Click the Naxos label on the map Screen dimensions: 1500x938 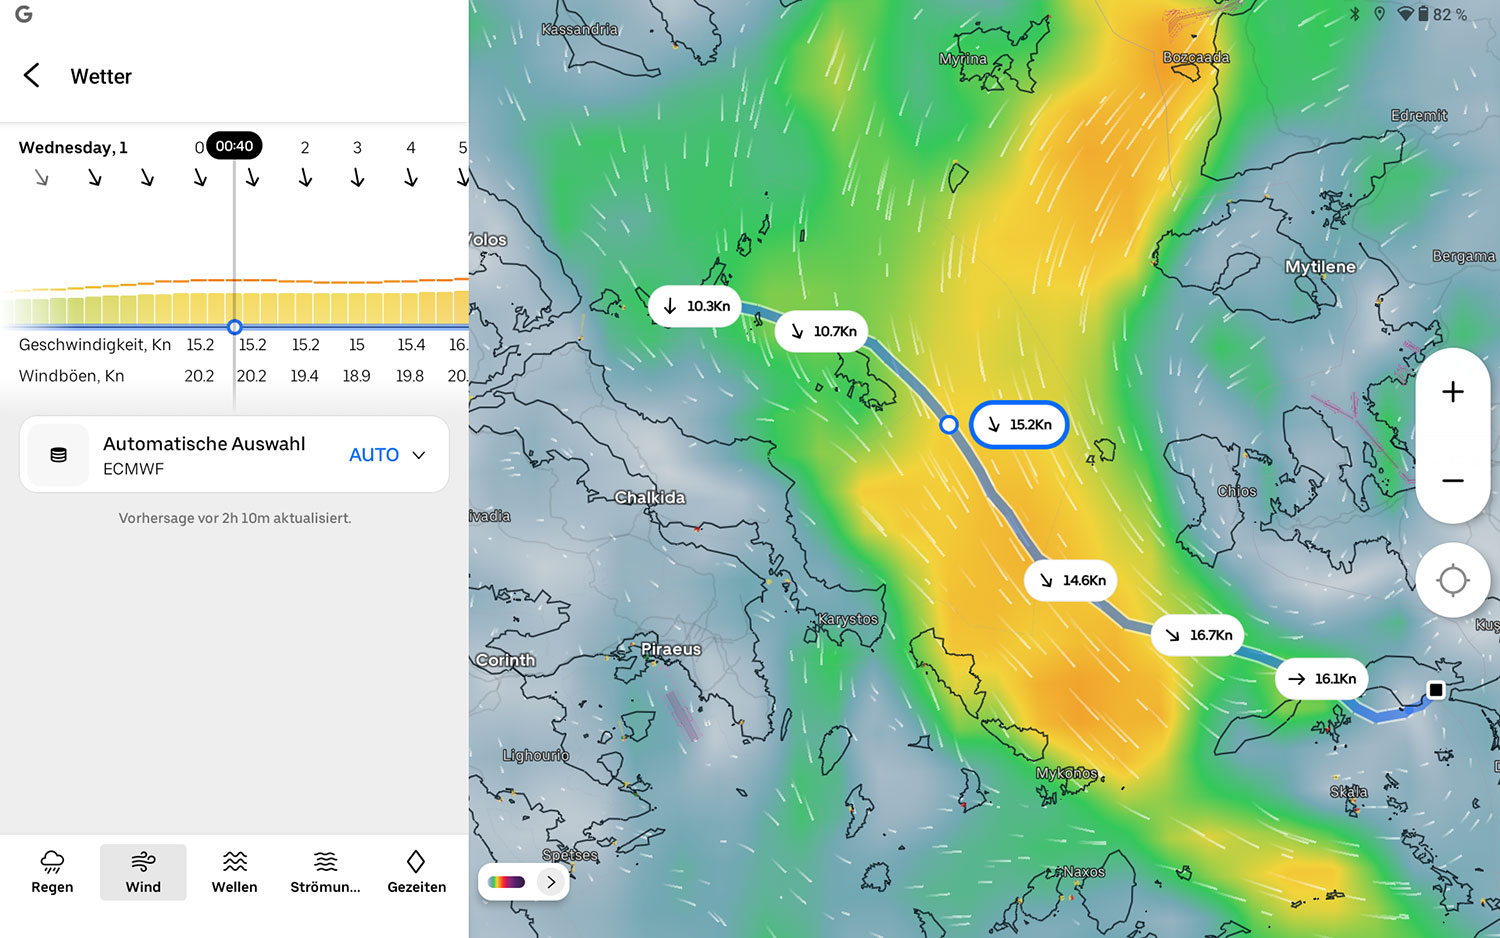tap(1084, 872)
